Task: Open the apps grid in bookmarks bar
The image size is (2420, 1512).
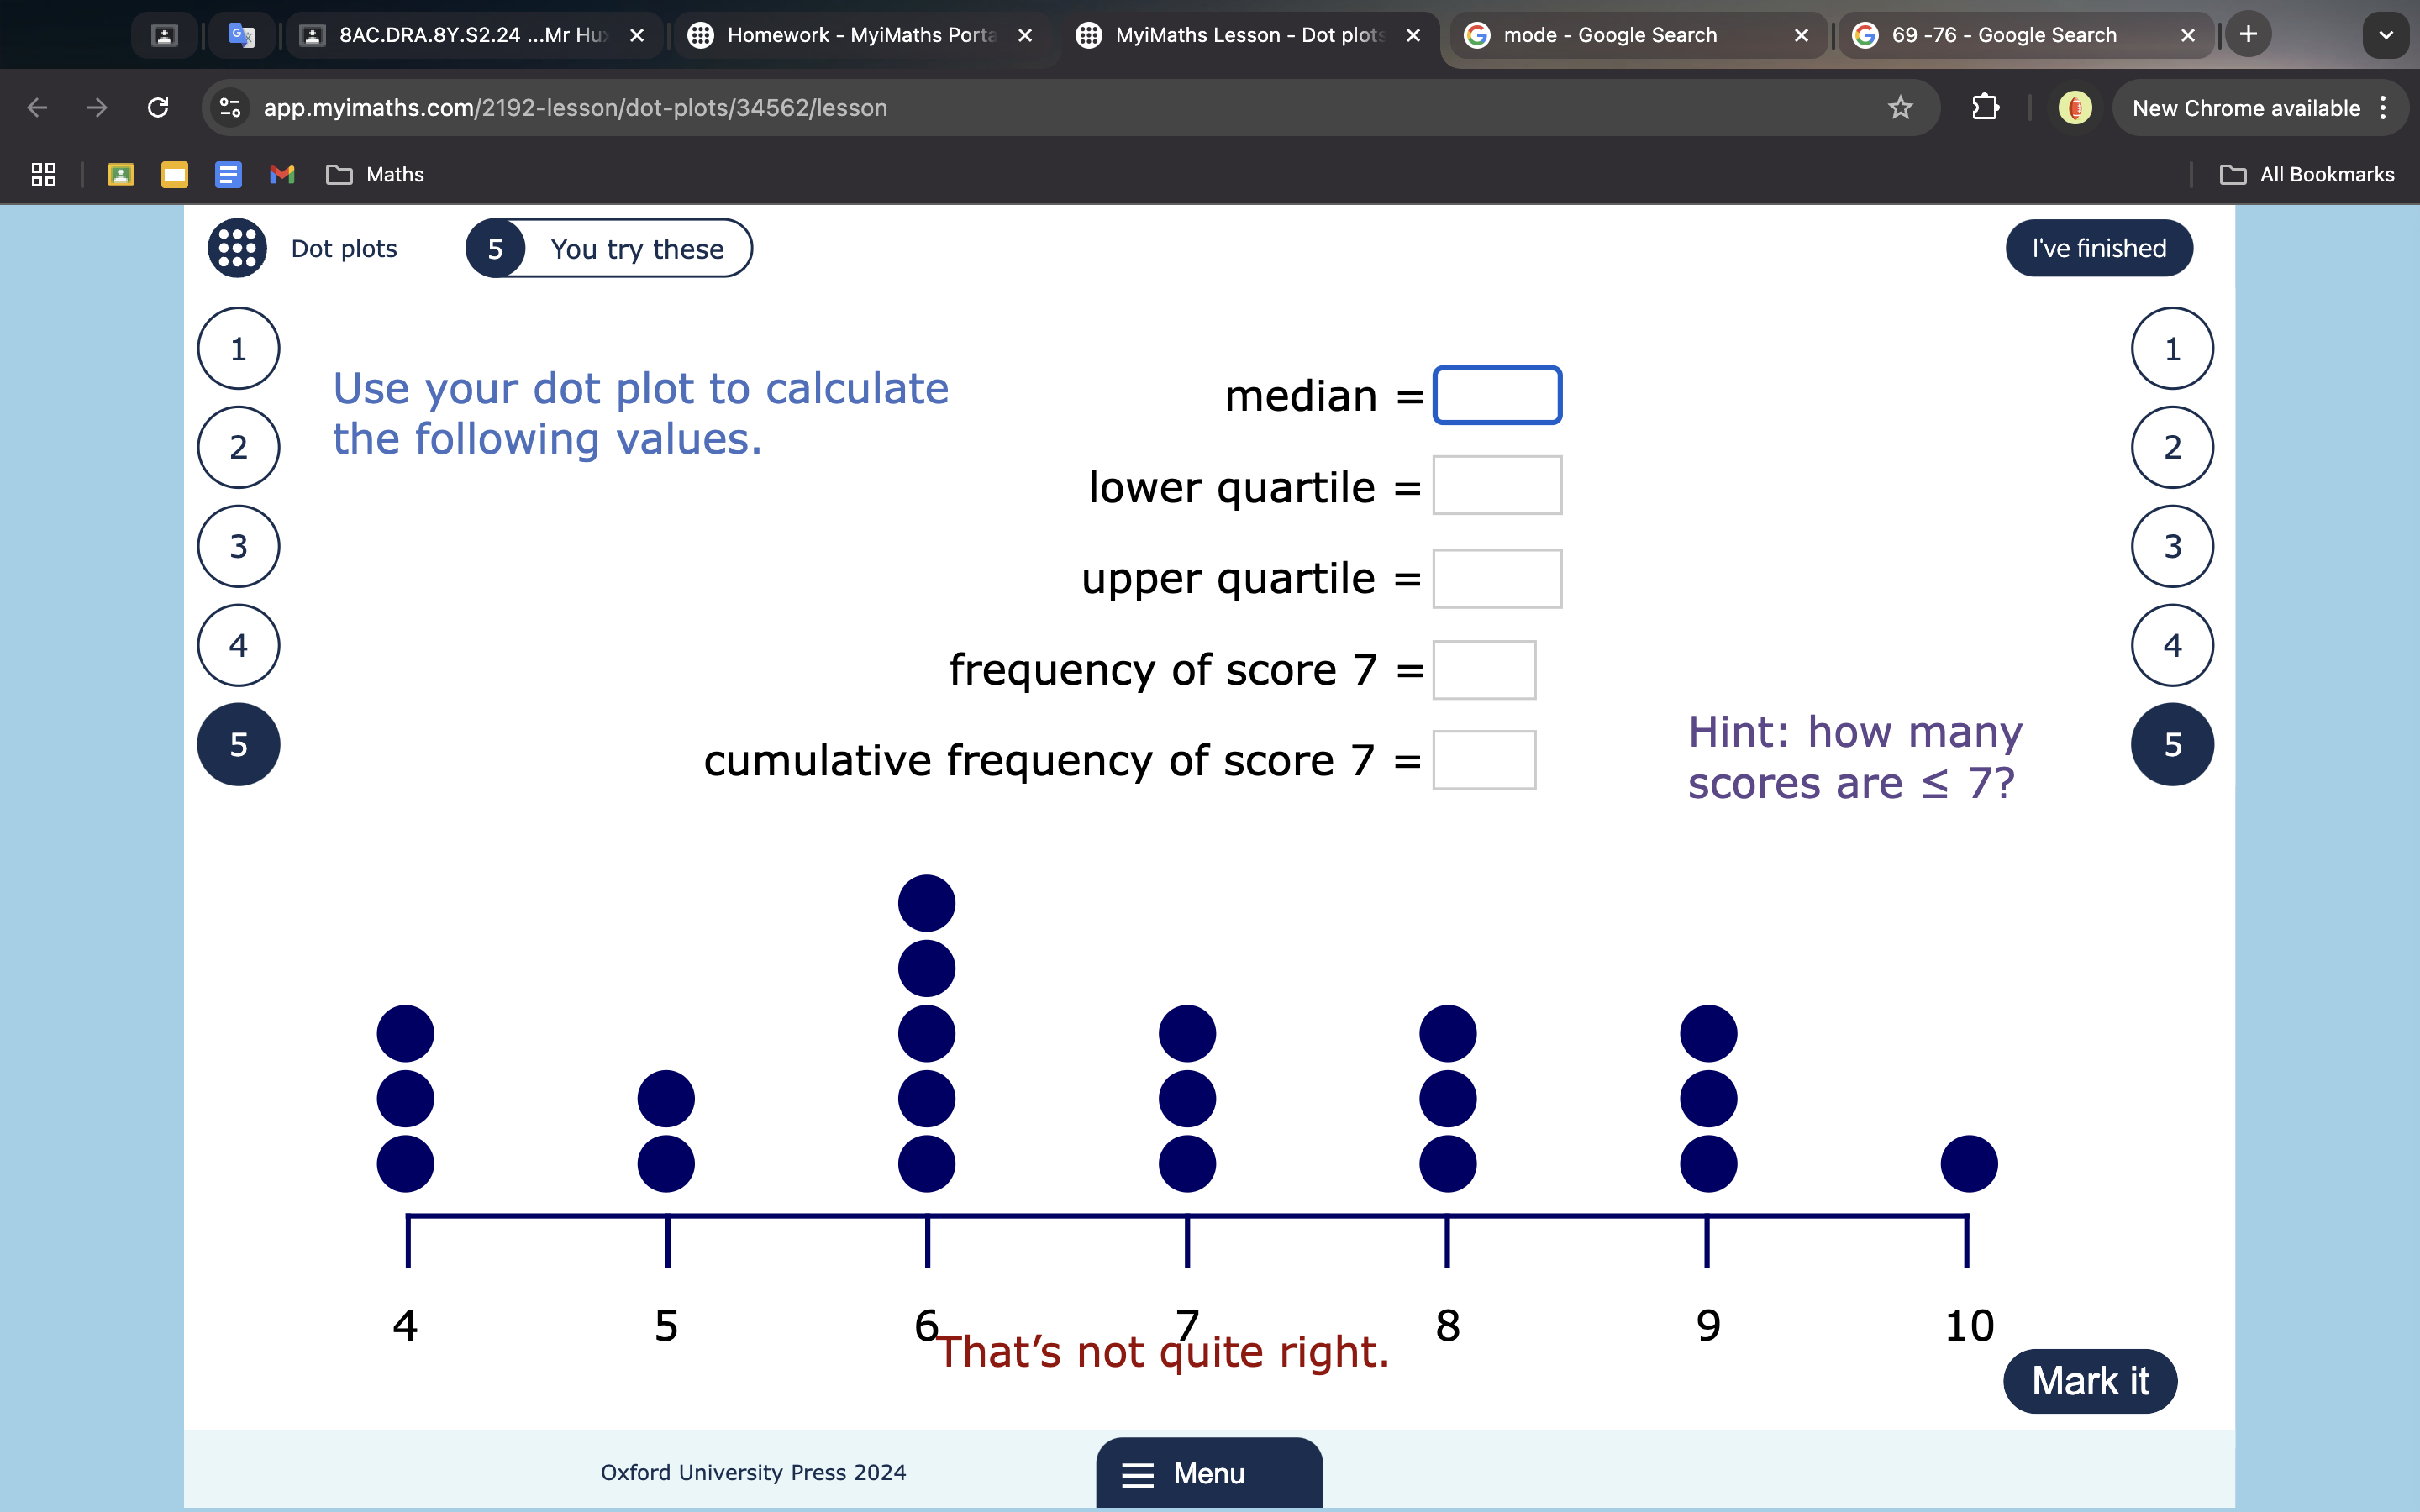Action: (43, 175)
